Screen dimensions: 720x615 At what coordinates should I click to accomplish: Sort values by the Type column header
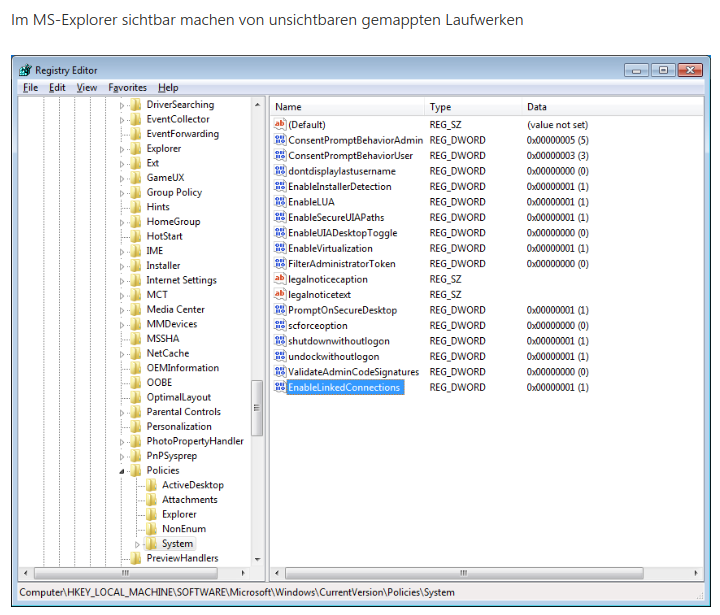point(473,107)
